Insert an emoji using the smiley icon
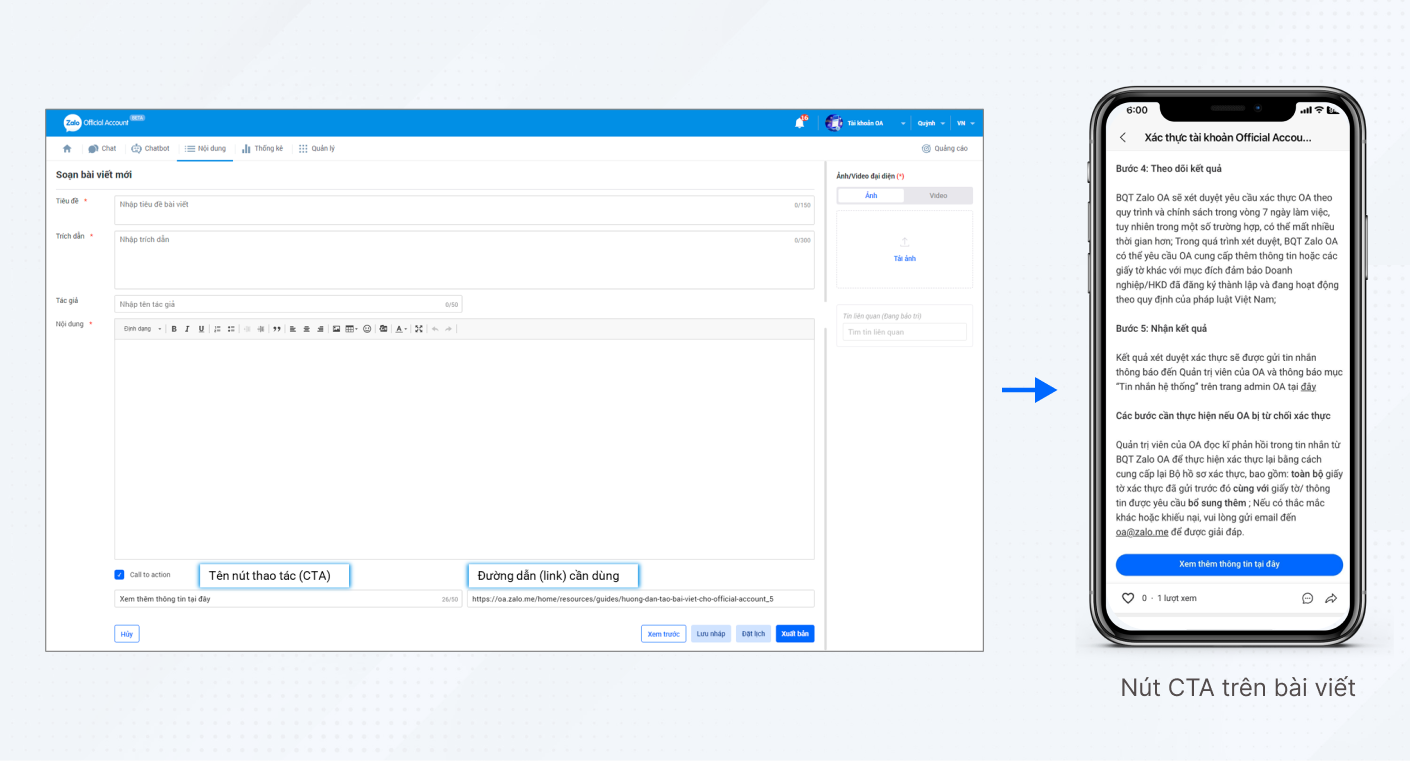Screen dimensions: 1410x761 pyautogui.click(x=367, y=329)
